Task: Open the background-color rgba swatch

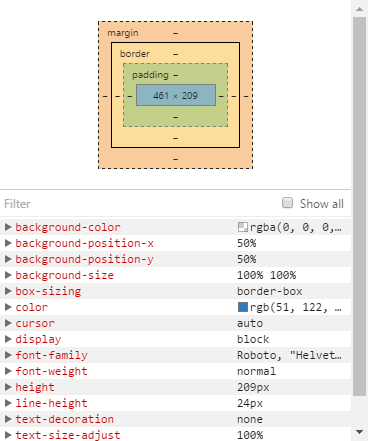Action: coord(243,227)
